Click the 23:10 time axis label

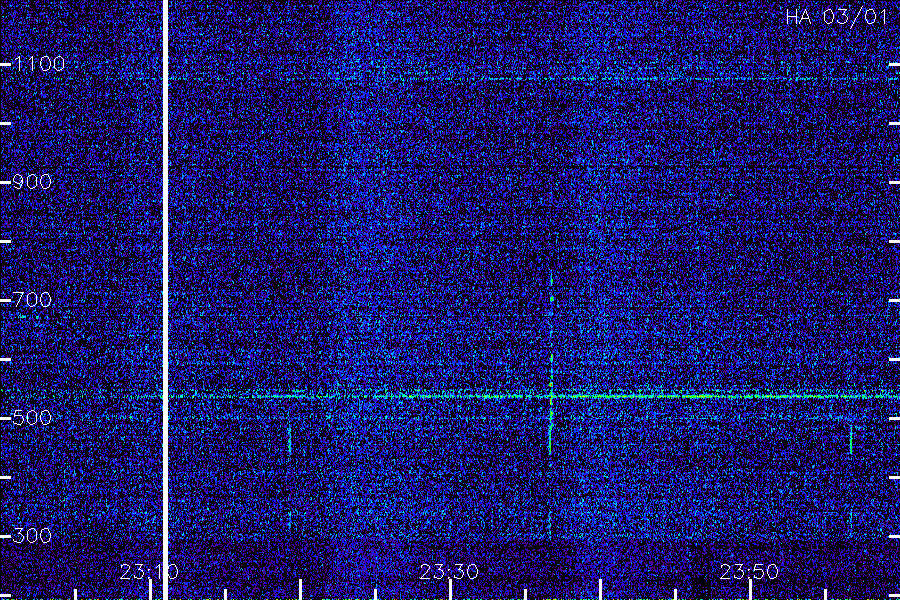click(149, 572)
